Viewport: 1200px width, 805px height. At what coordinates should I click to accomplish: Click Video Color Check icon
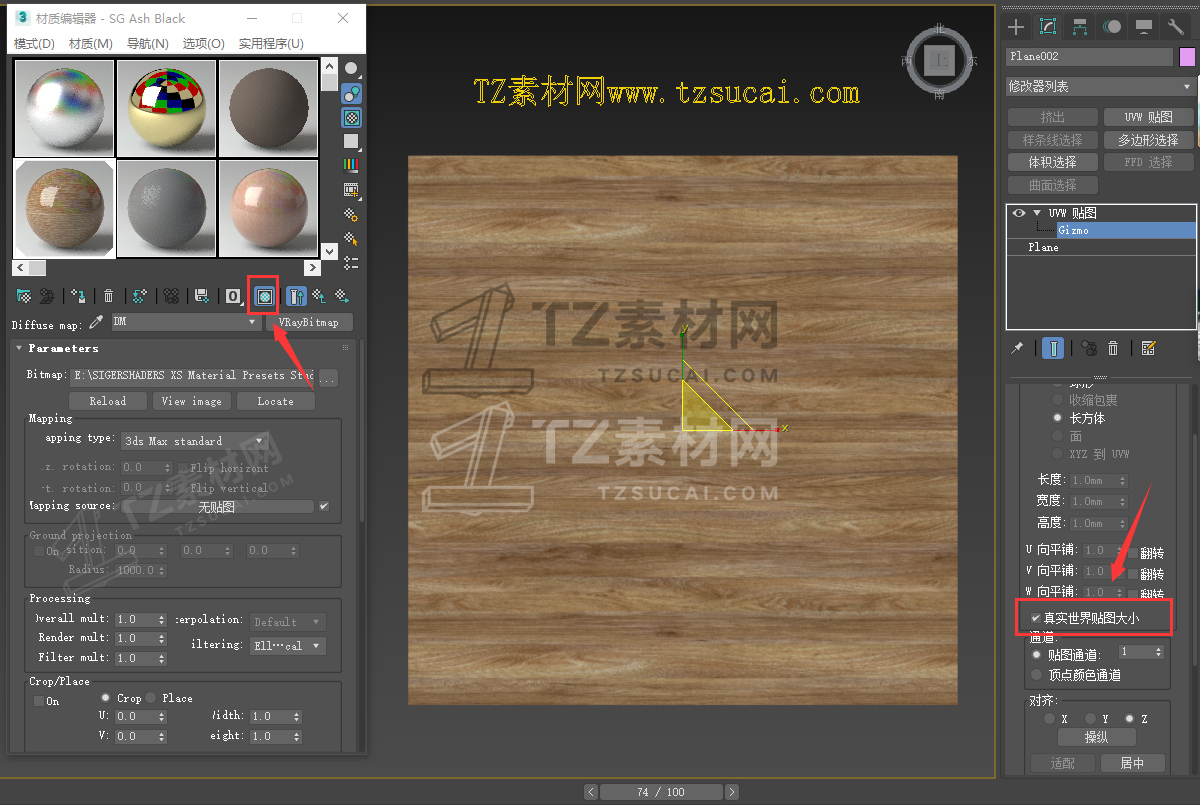point(352,165)
